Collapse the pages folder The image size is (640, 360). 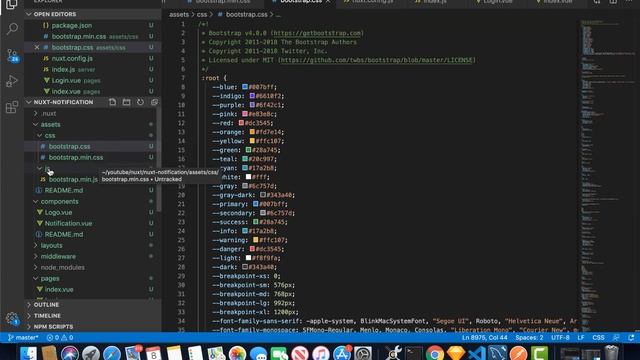click(x=50, y=278)
